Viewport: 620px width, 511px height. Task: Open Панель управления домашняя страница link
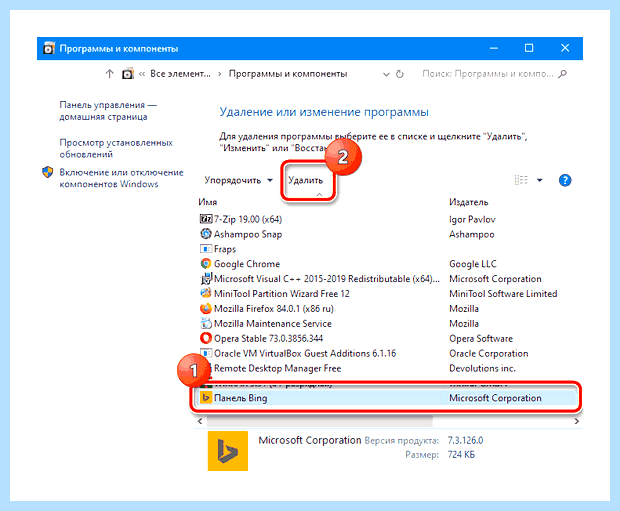(x=108, y=111)
